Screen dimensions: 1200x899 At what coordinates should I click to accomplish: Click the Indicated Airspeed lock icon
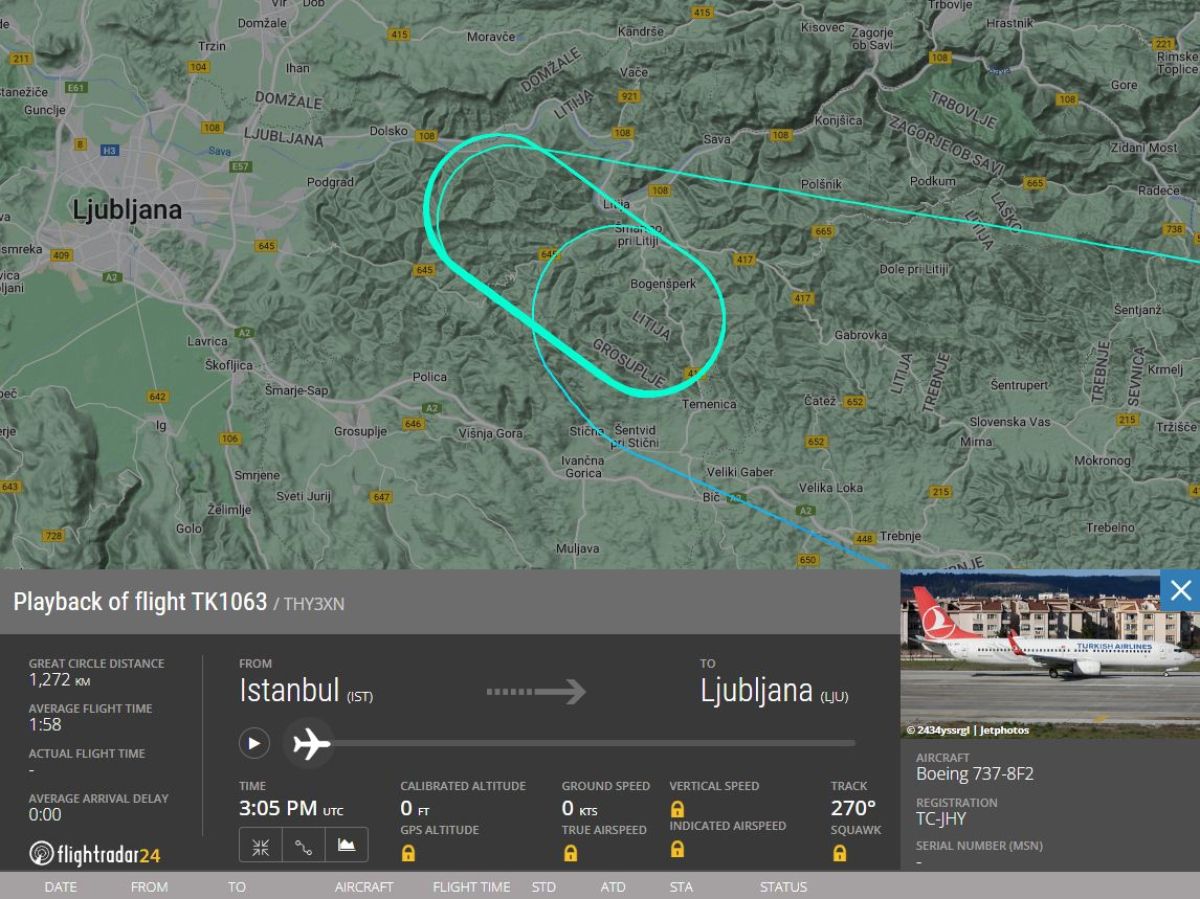677,849
